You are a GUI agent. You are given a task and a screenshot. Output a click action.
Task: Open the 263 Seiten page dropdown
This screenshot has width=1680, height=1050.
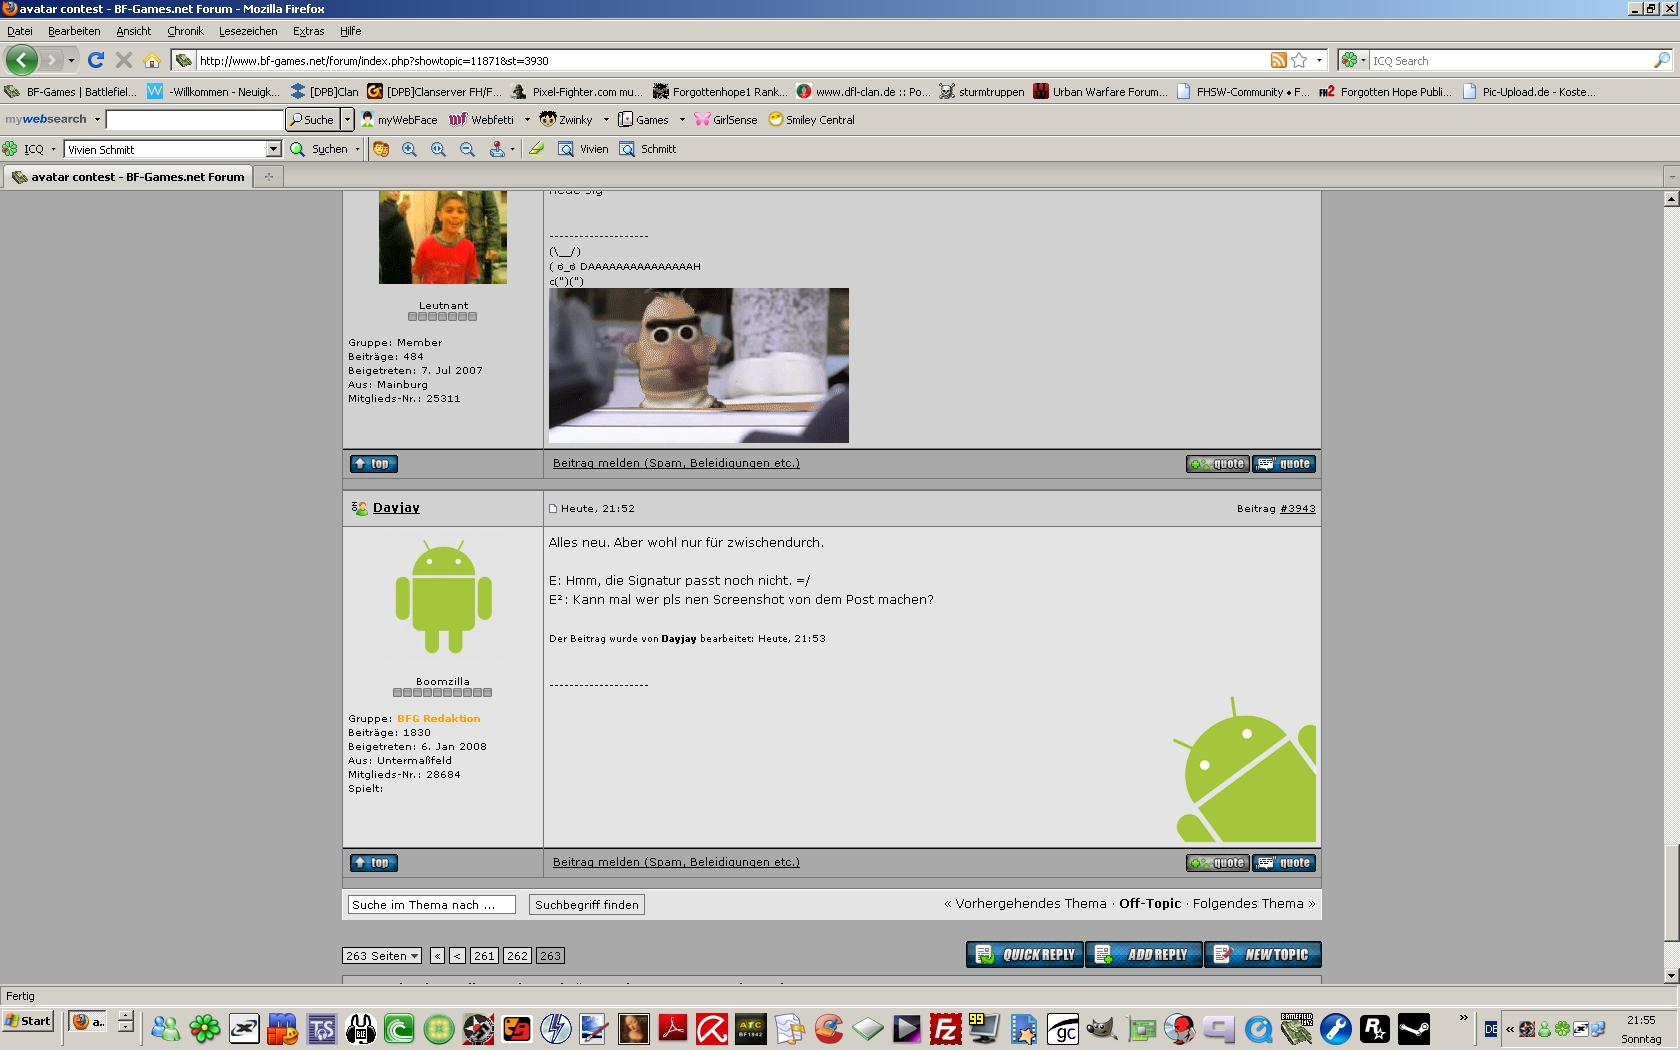[x=381, y=956]
